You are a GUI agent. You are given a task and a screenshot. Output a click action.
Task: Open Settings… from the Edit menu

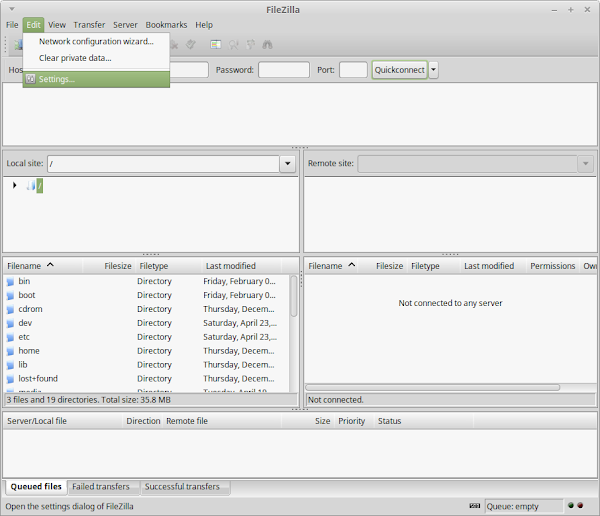pos(96,79)
